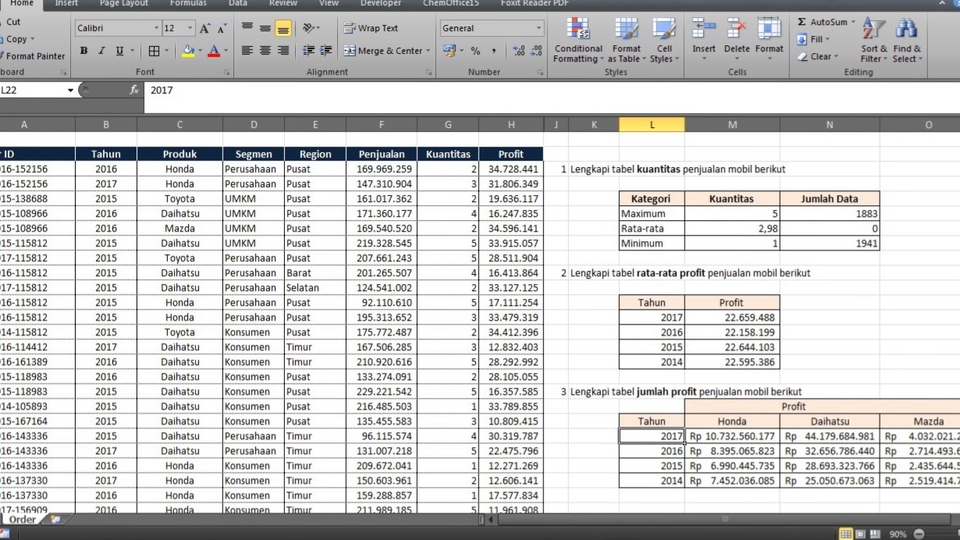Open the Font dialog launcher
The height and width of the screenshot is (540, 960).
coord(227,72)
